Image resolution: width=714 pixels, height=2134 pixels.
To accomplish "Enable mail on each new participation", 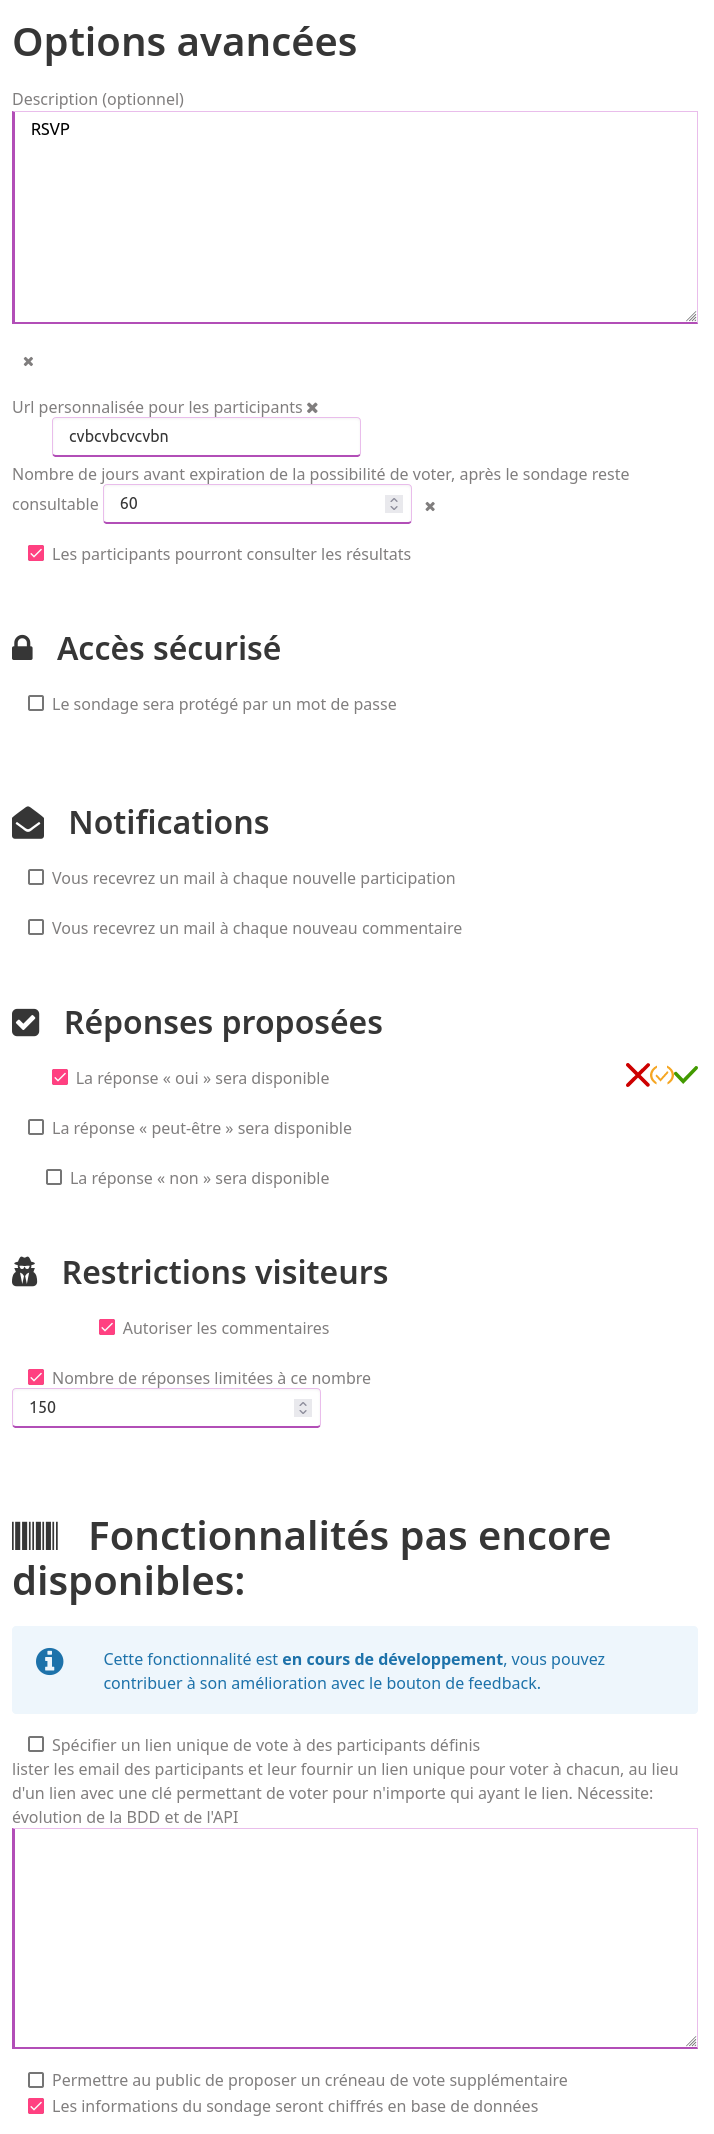I will [36, 877].
